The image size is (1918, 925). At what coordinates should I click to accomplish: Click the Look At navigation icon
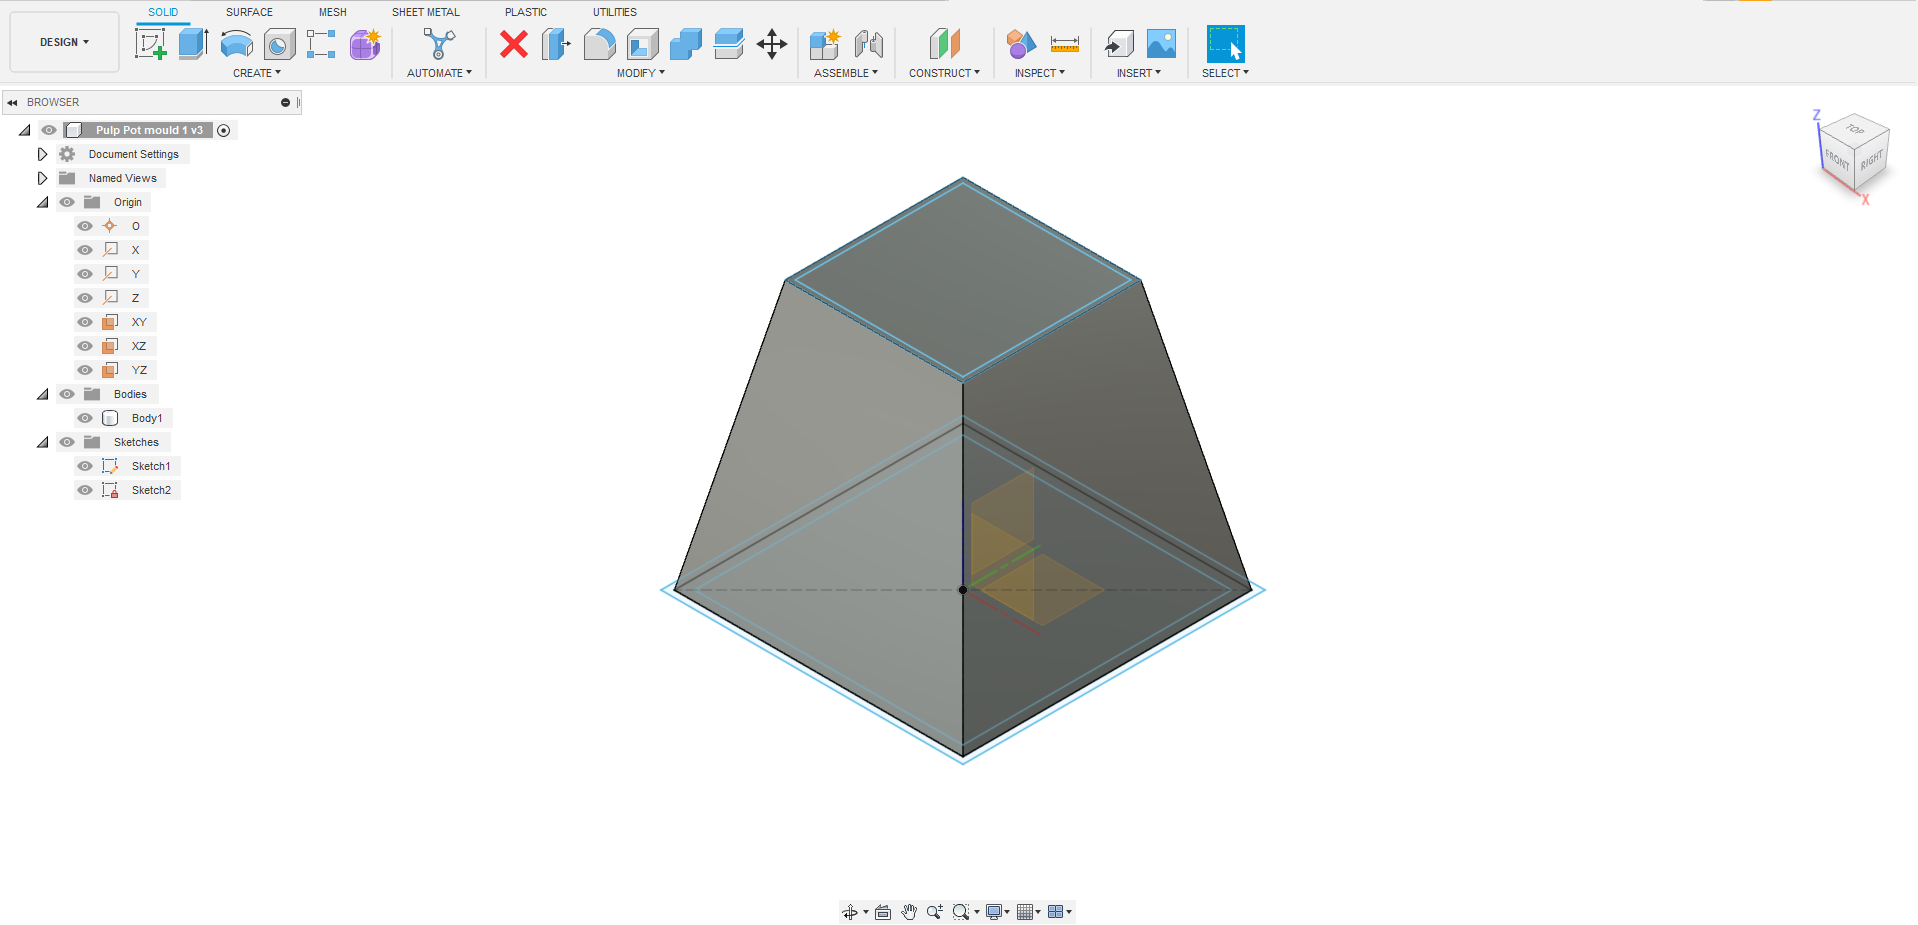click(883, 912)
